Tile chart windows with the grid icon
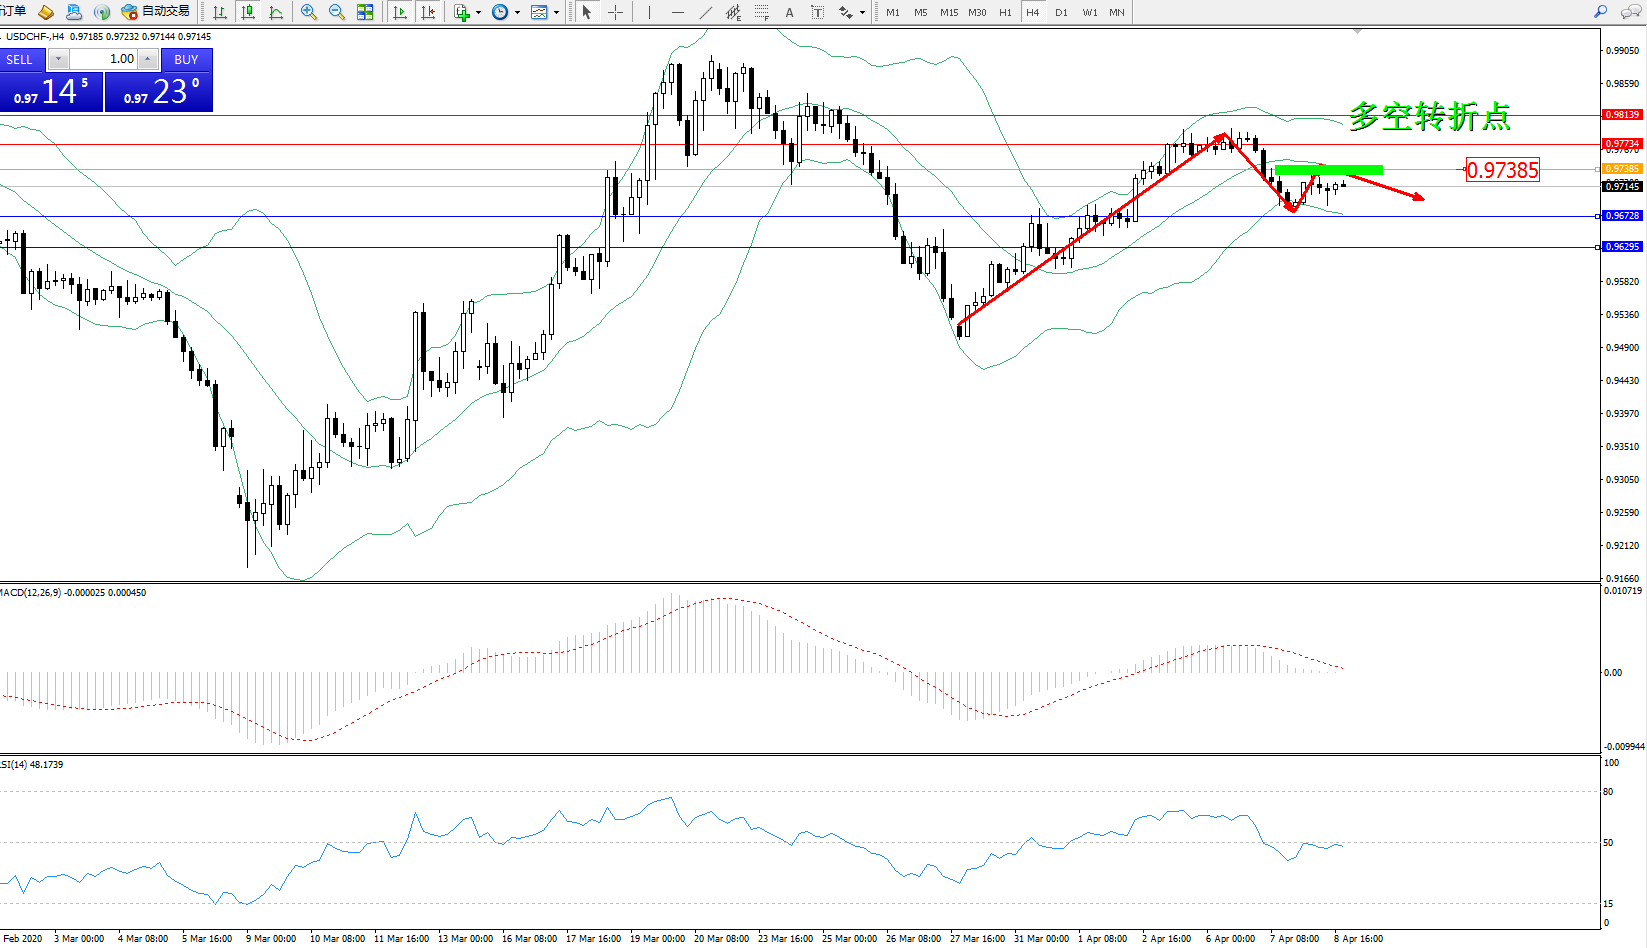Image resolution: width=1647 pixels, height=948 pixels. [365, 12]
